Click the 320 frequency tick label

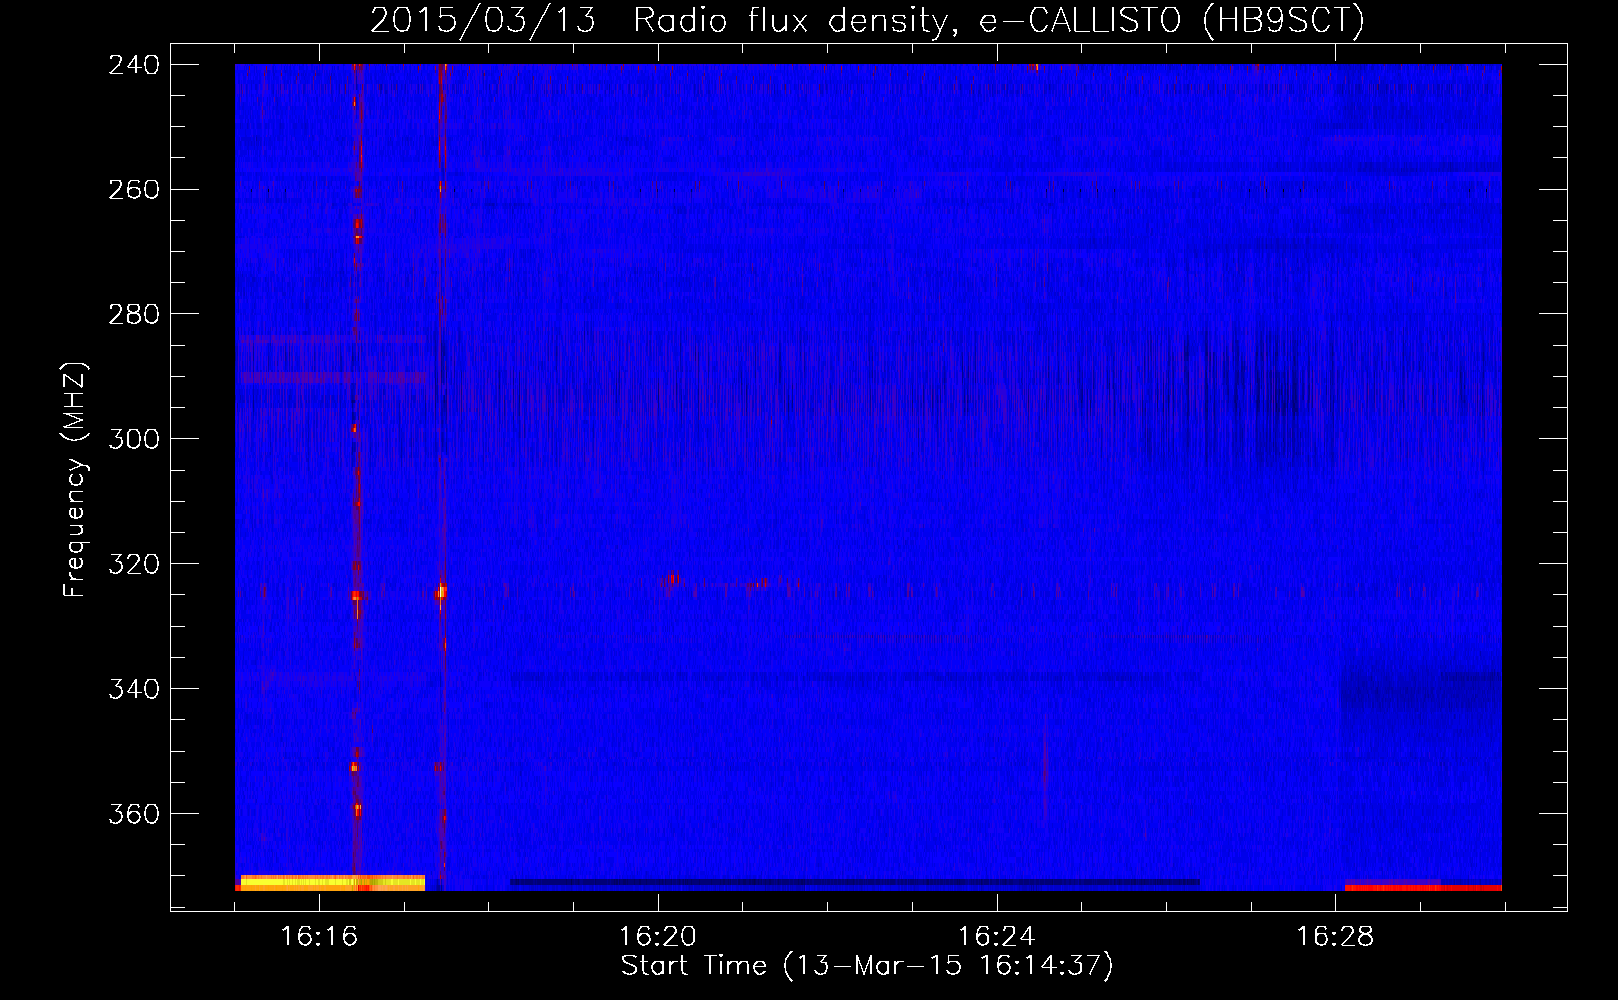click(134, 565)
